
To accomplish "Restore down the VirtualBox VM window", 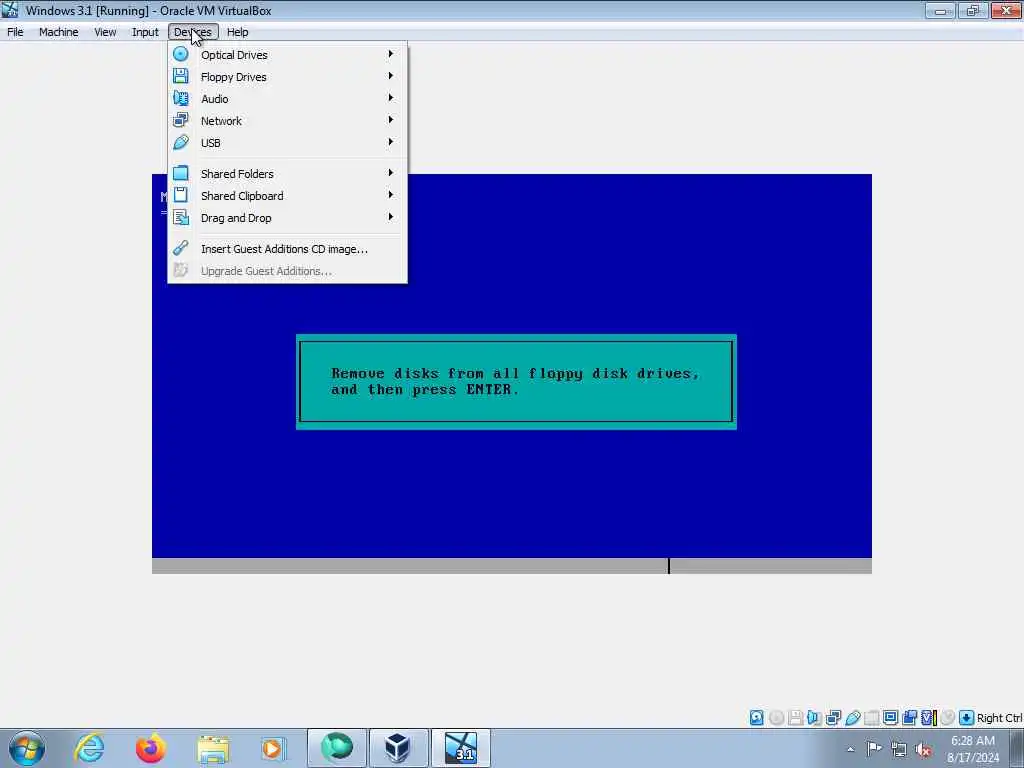I will pos(973,10).
